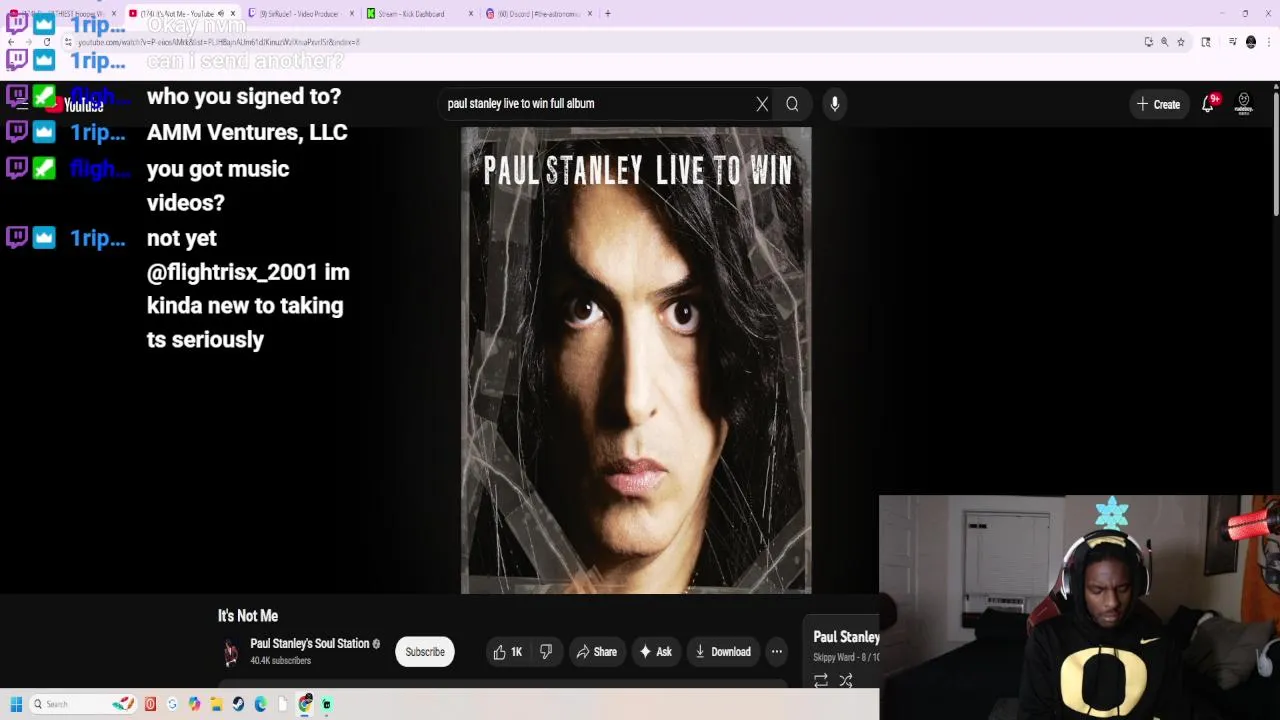The height and width of the screenshot is (720, 1280).
Task: Click the install app icon in address bar
Action: tap(1149, 42)
